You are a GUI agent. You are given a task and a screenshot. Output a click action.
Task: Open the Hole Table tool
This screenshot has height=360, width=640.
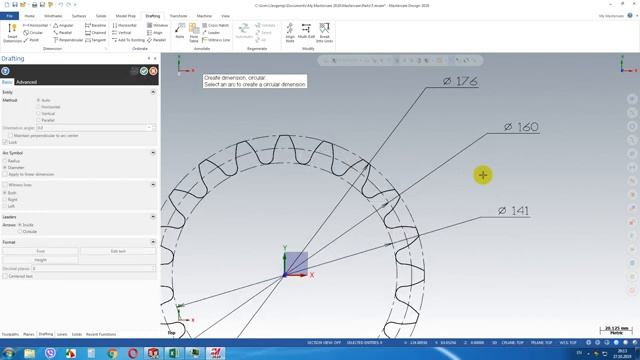pos(193,33)
